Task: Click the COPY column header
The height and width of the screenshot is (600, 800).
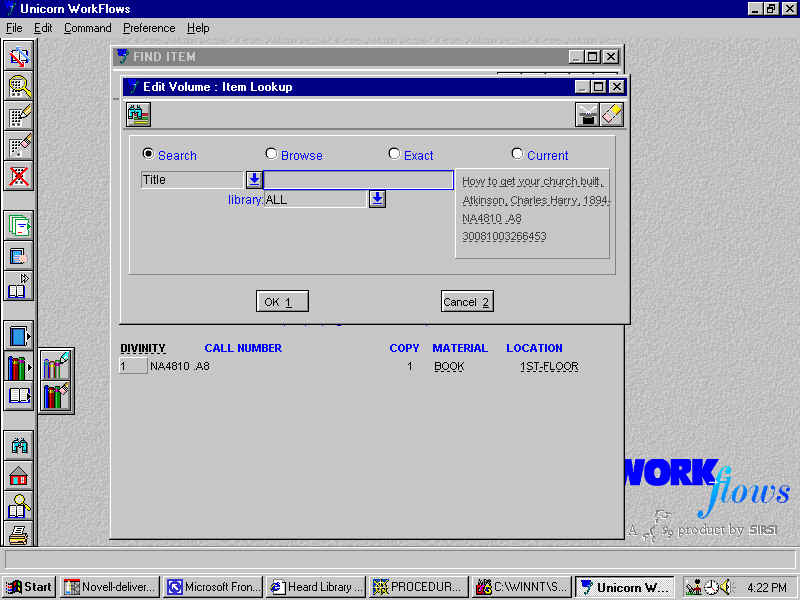Action: 404,348
